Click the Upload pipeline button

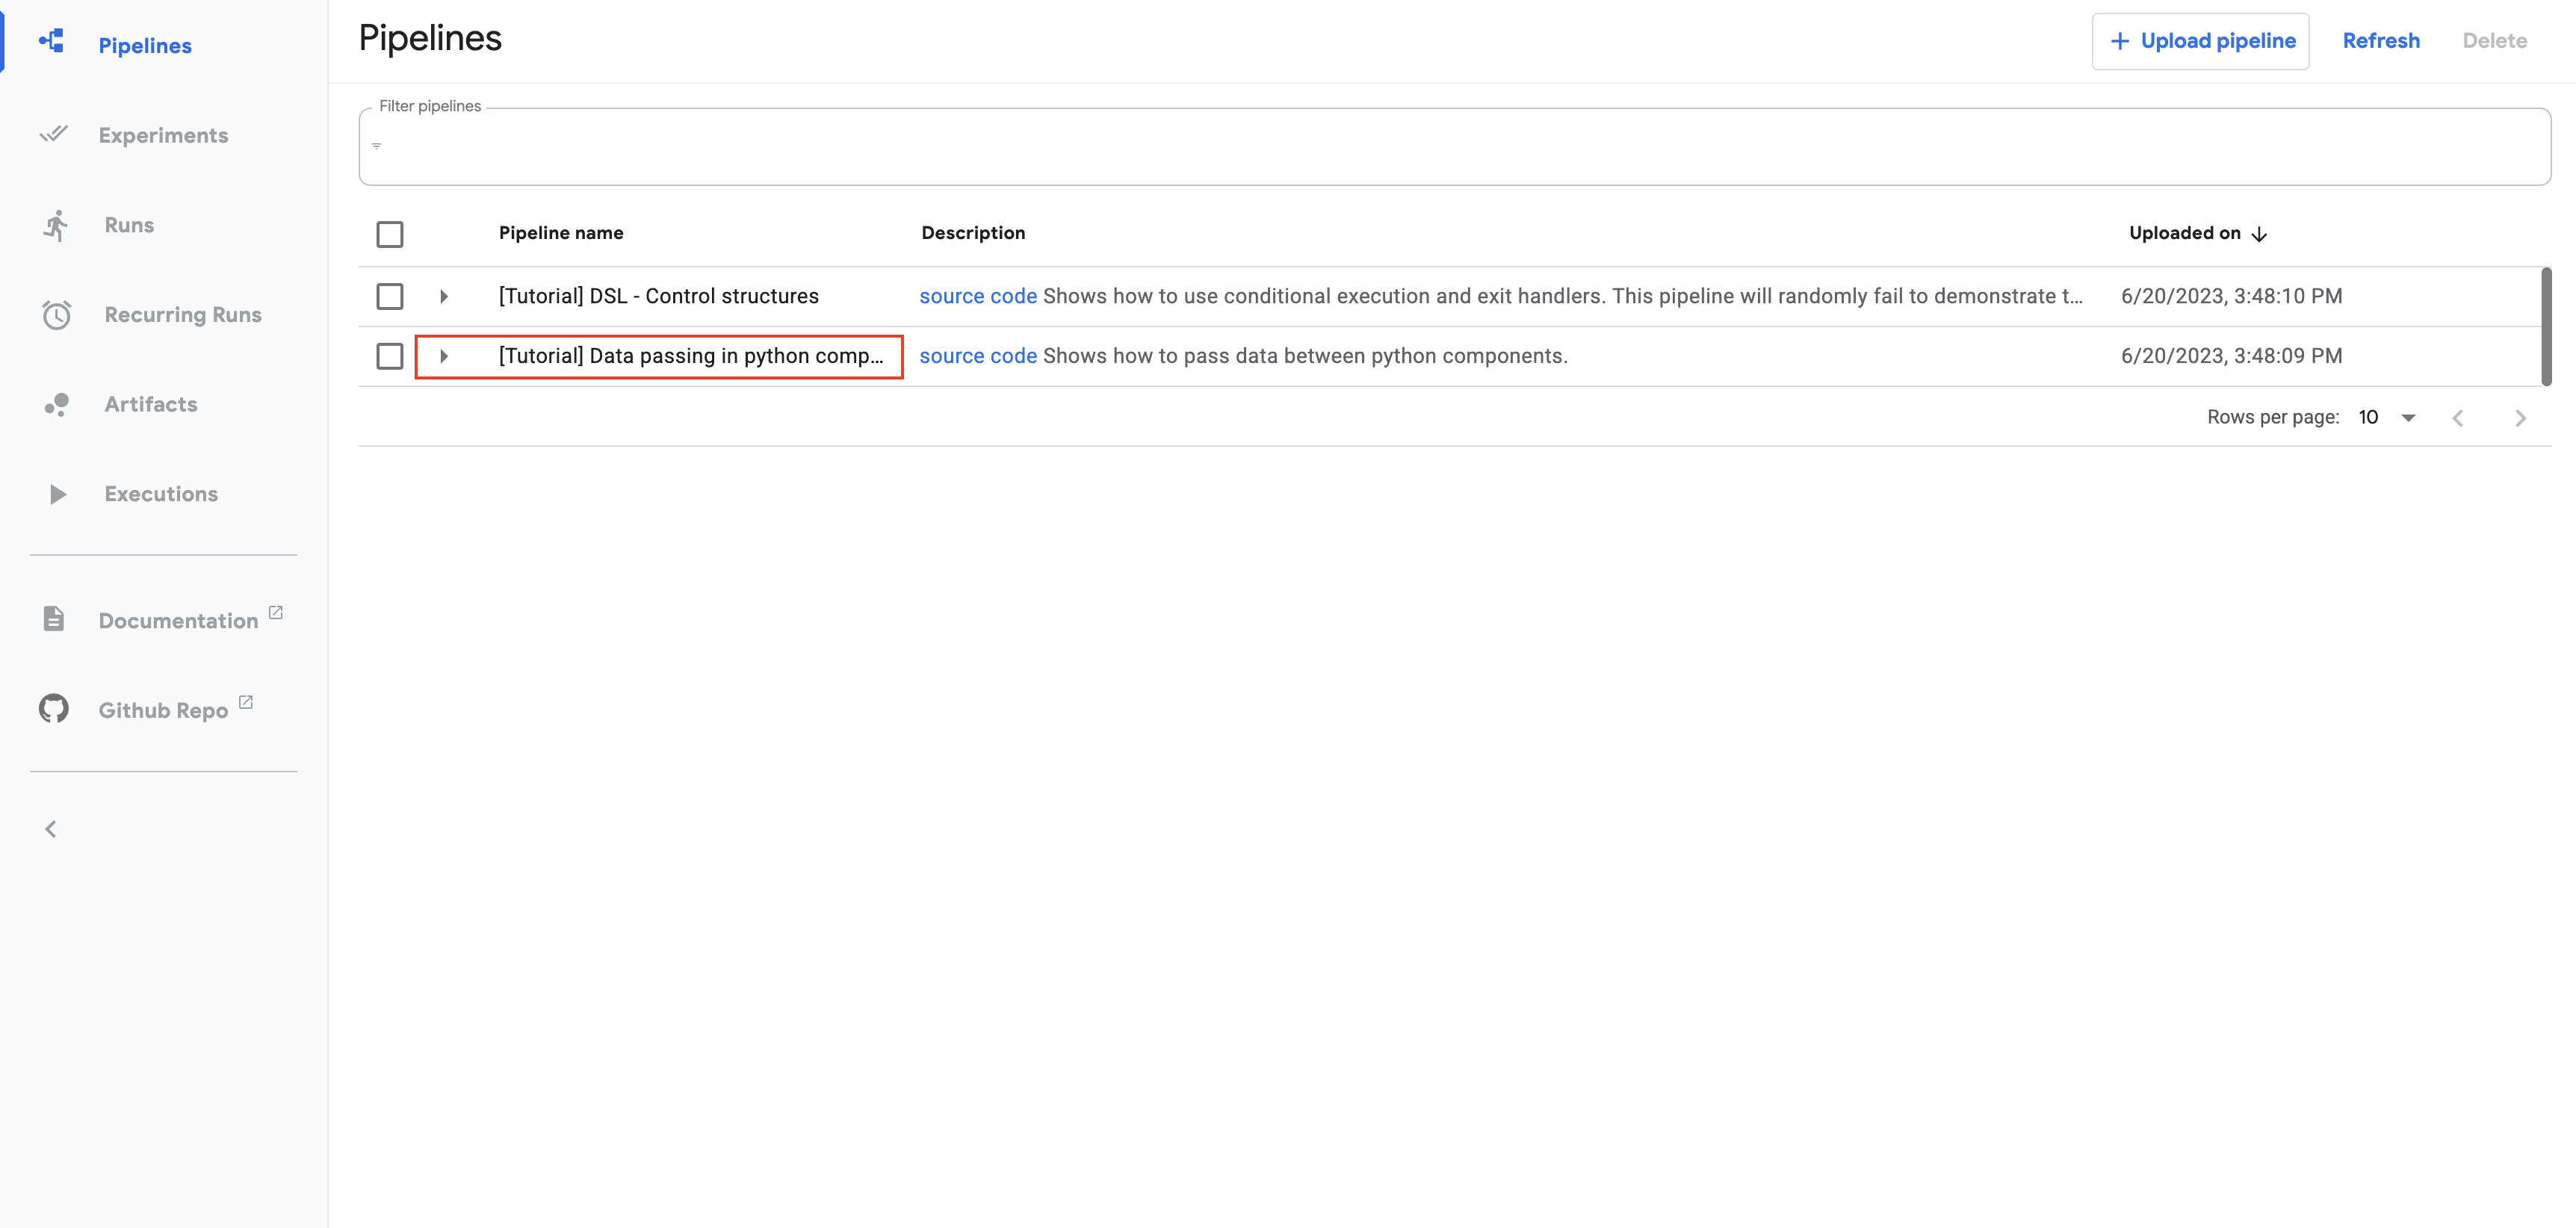pos(2200,41)
